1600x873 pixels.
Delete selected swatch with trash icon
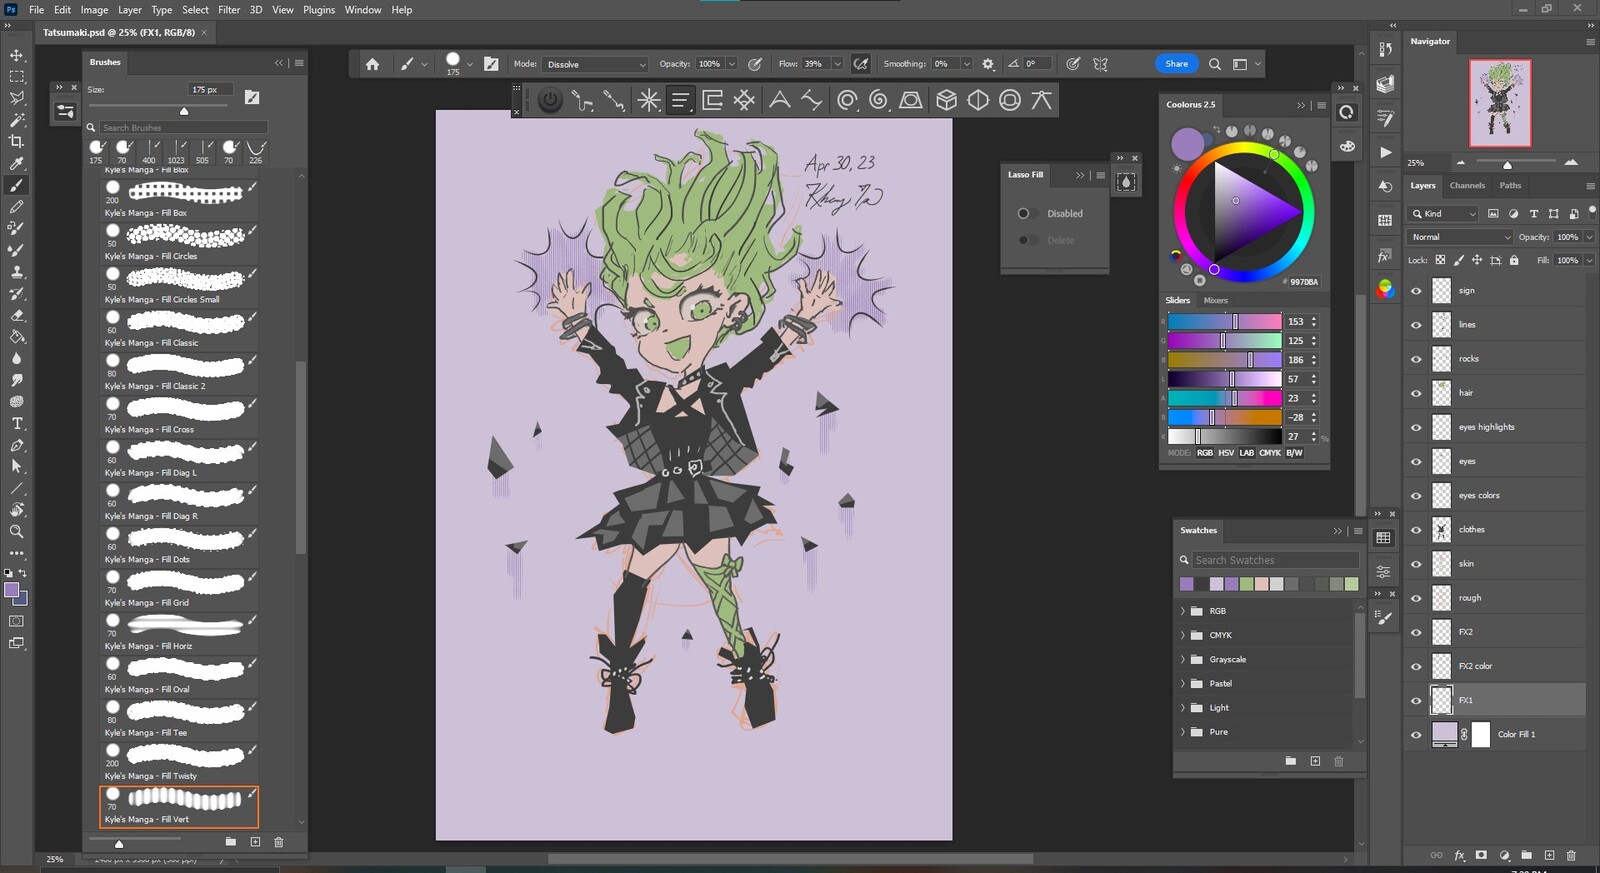tap(1339, 761)
